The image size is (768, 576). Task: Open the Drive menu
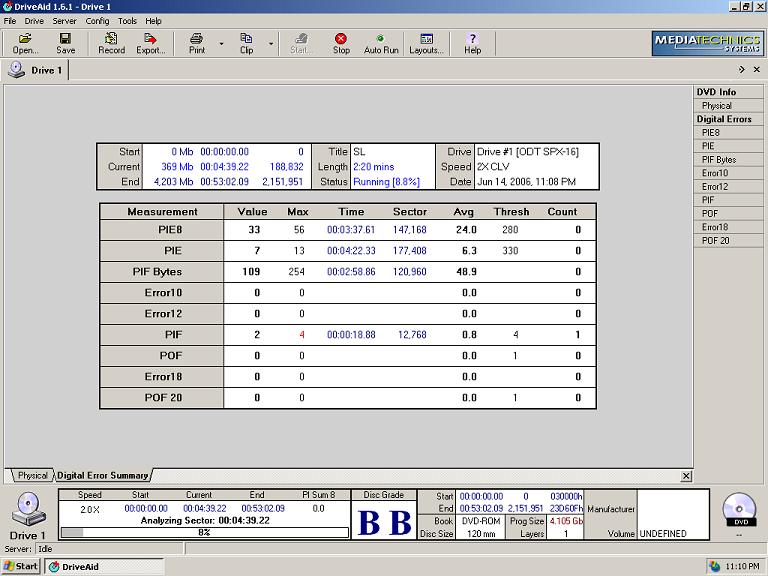(x=34, y=21)
